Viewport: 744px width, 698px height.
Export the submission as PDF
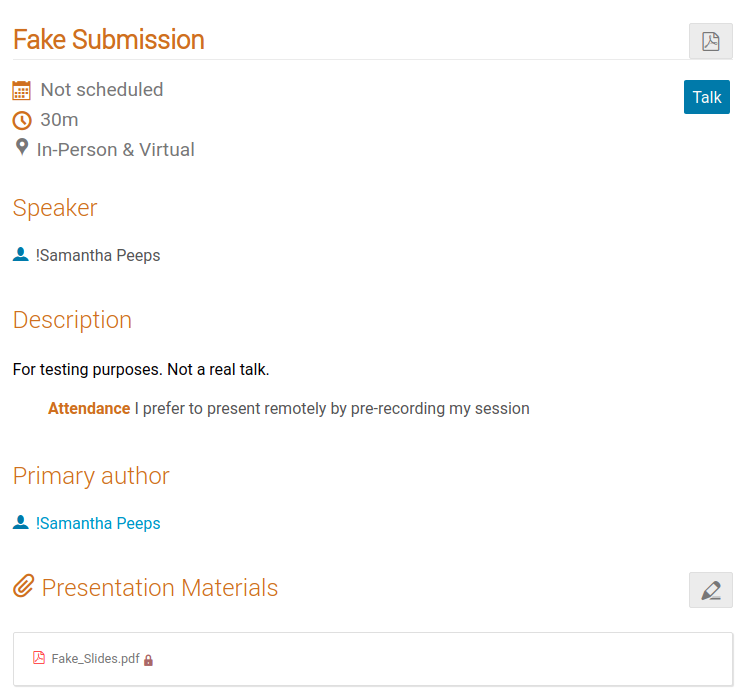[x=710, y=41]
